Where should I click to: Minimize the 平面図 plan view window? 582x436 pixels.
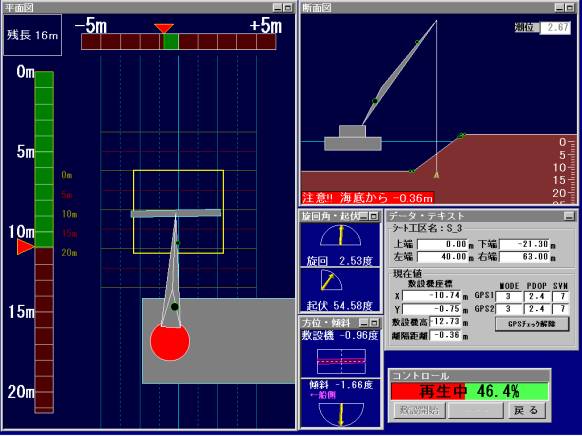click(x=277, y=7)
